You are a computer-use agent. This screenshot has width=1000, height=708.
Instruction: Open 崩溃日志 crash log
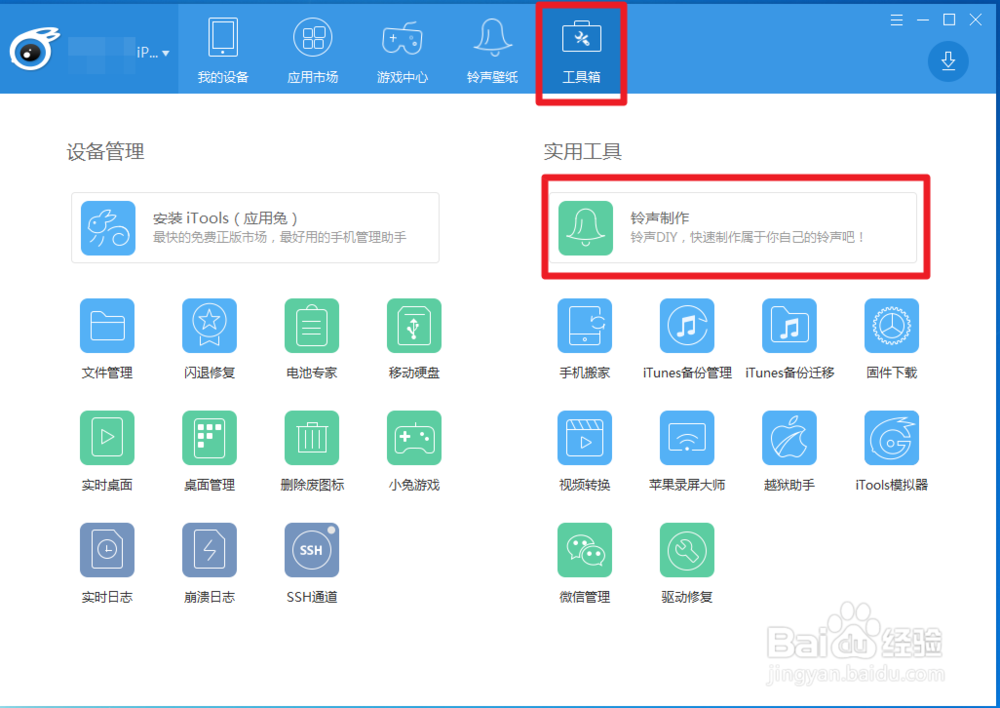point(209,550)
